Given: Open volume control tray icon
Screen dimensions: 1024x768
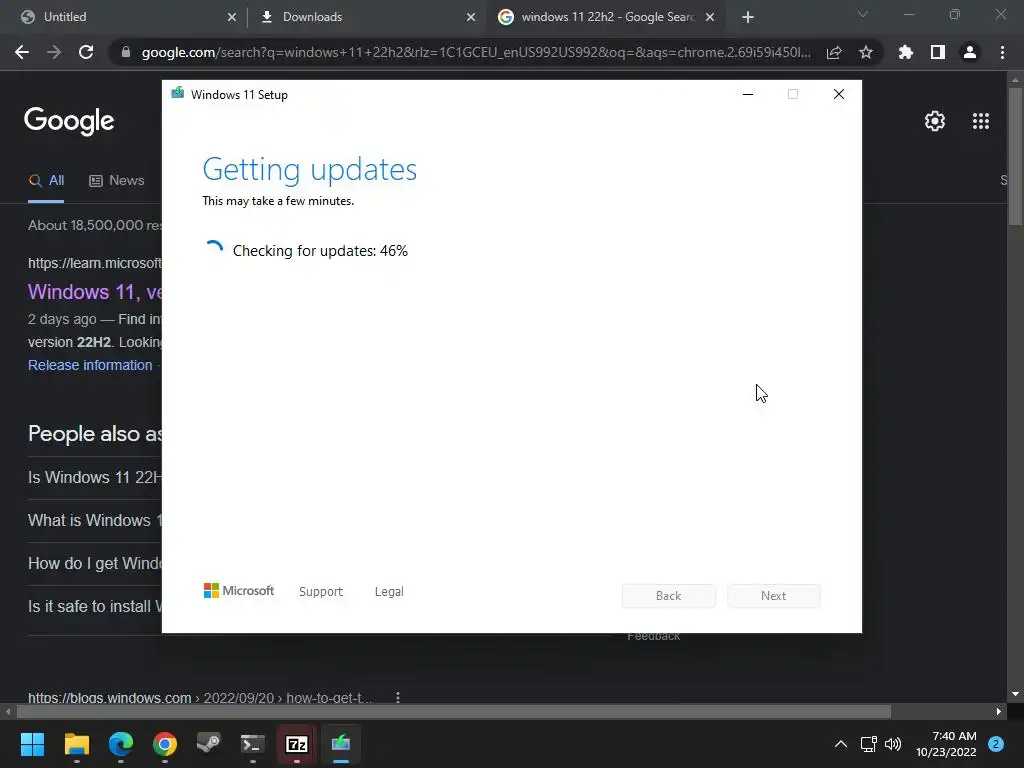Looking at the screenshot, I should coord(893,744).
